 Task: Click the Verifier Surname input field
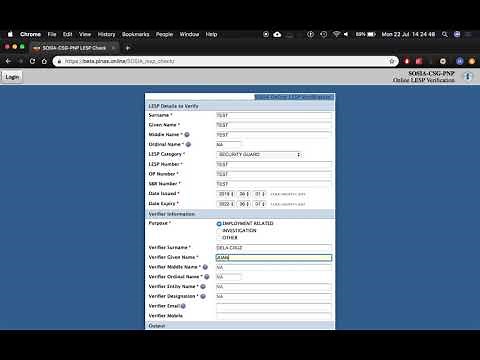point(274,248)
